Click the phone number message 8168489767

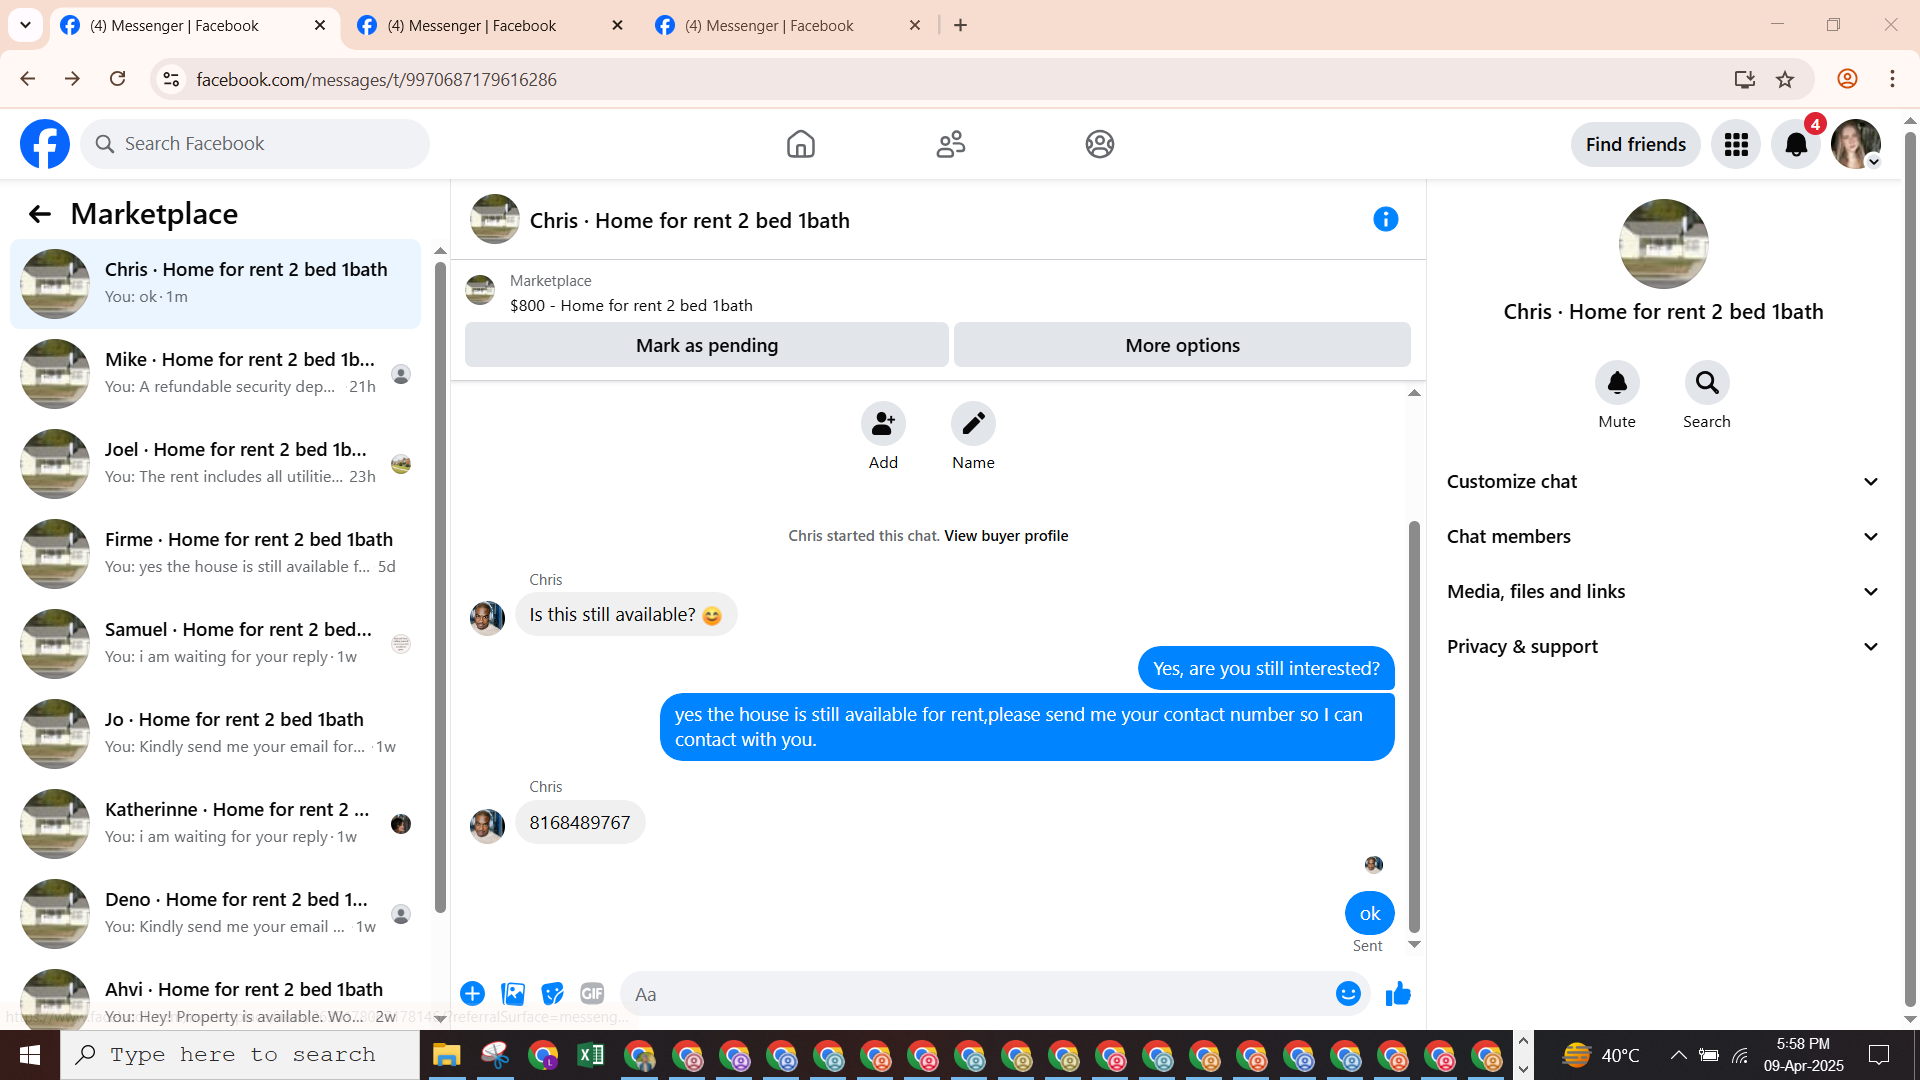click(580, 822)
